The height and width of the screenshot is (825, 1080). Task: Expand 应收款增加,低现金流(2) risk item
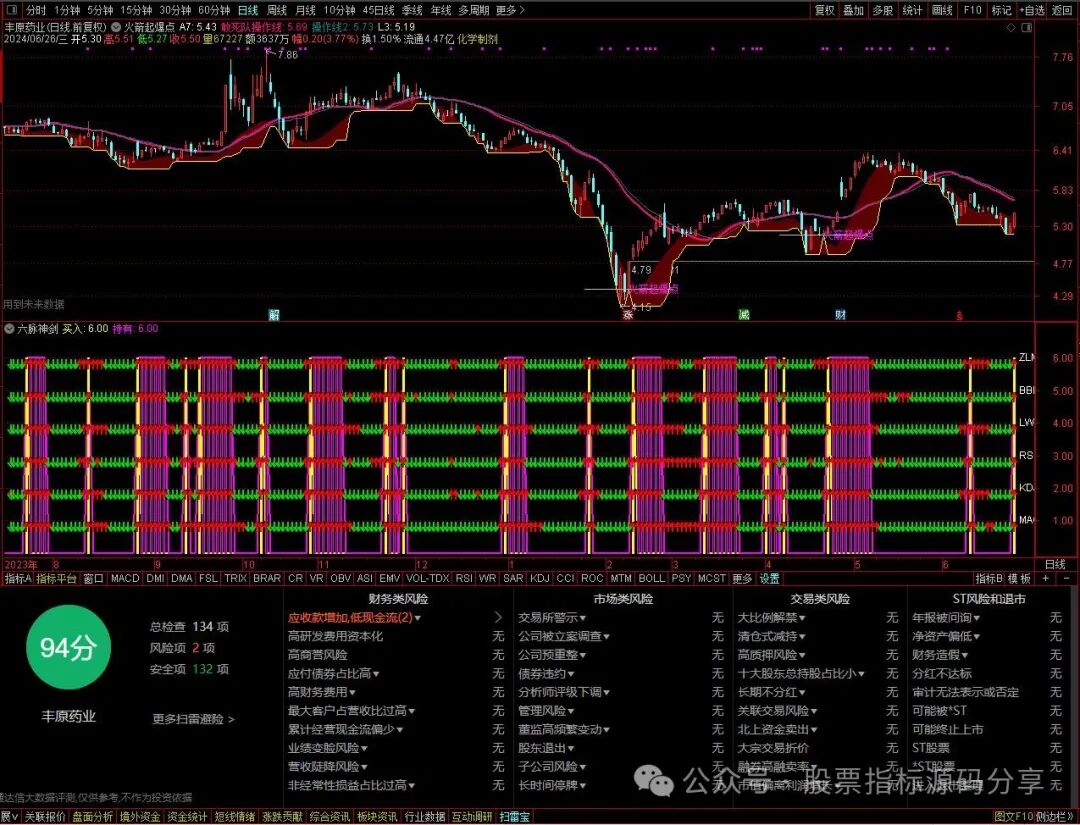click(354, 618)
